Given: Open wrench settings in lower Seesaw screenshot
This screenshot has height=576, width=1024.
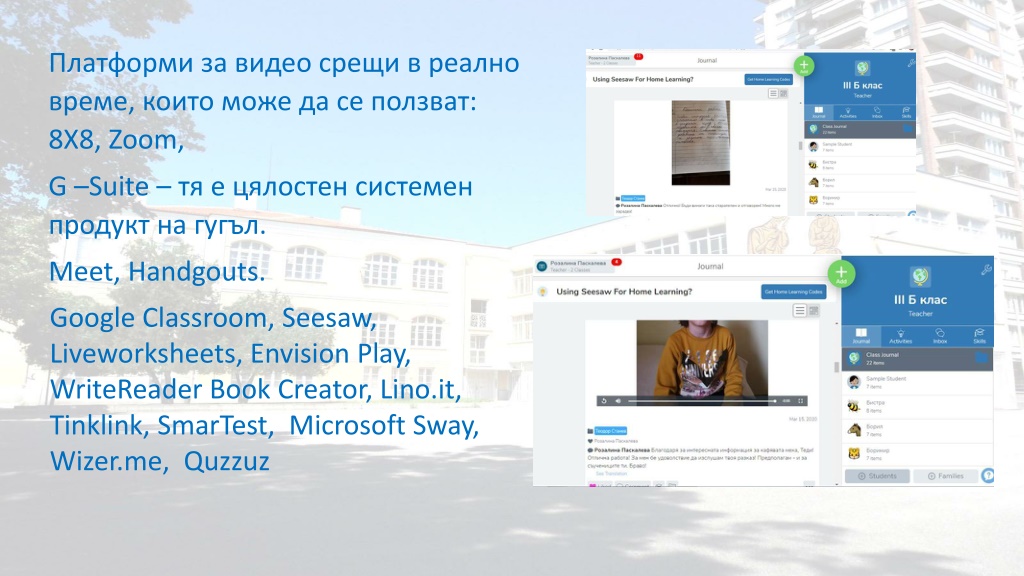Looking at the screenshot, I should [x=985, y=268].
